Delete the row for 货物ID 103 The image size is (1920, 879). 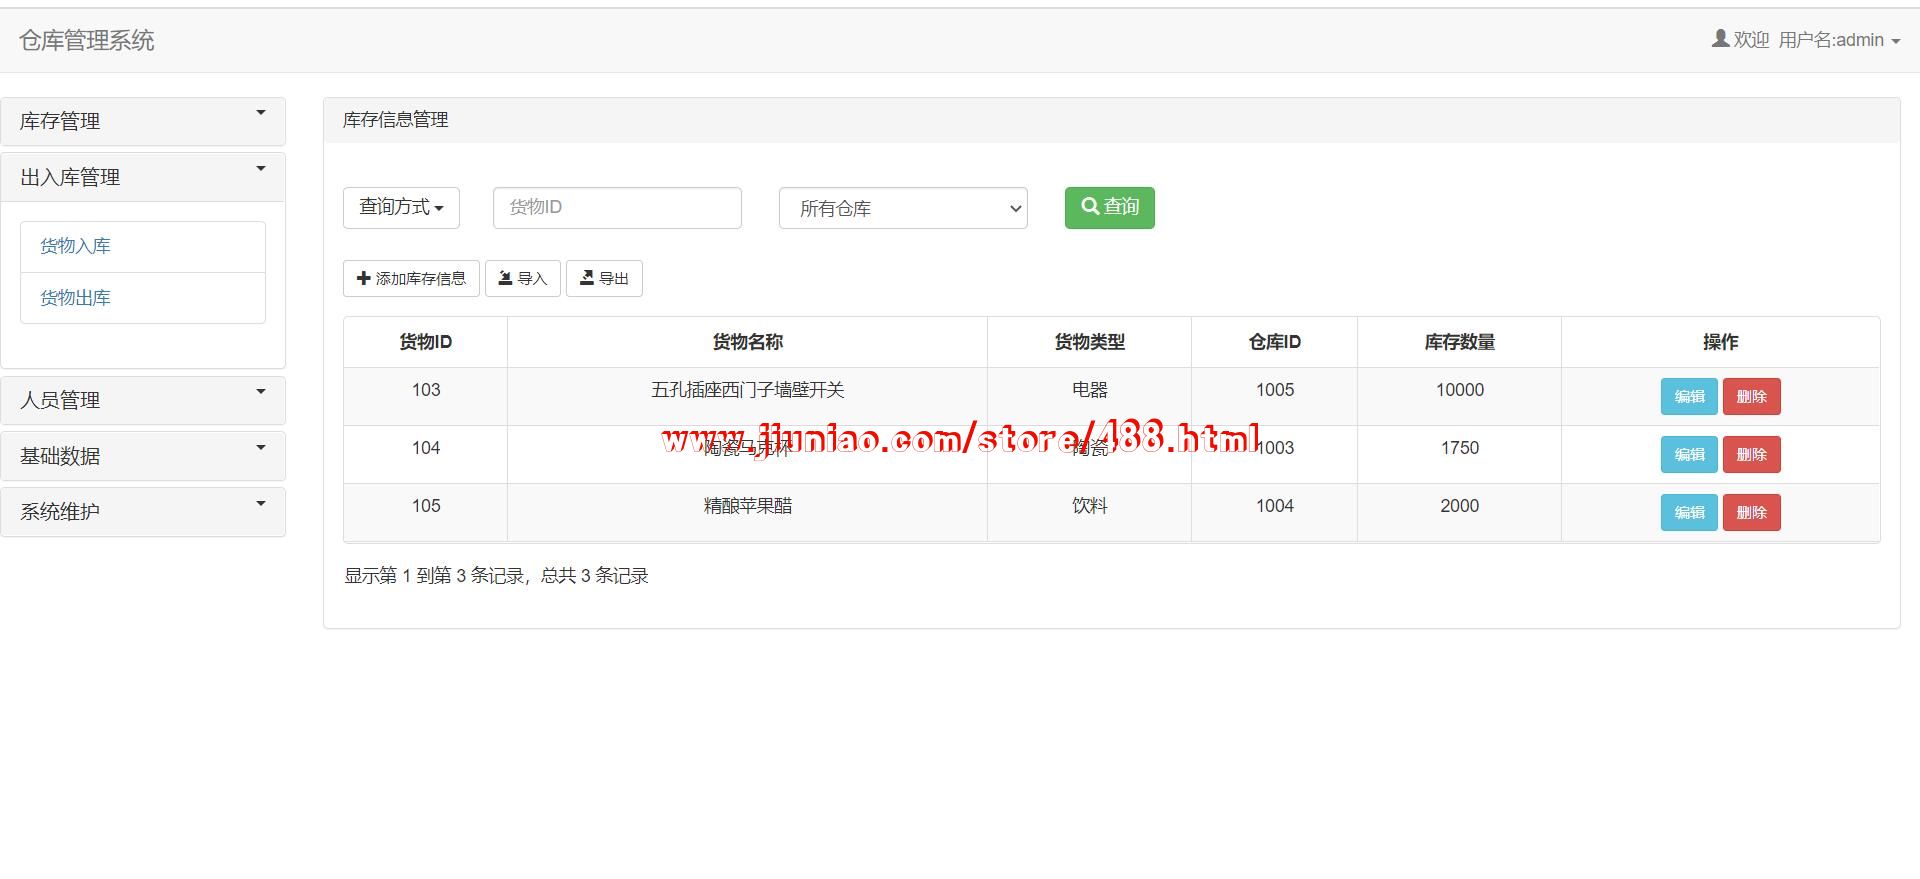(x=1751, y=396)
